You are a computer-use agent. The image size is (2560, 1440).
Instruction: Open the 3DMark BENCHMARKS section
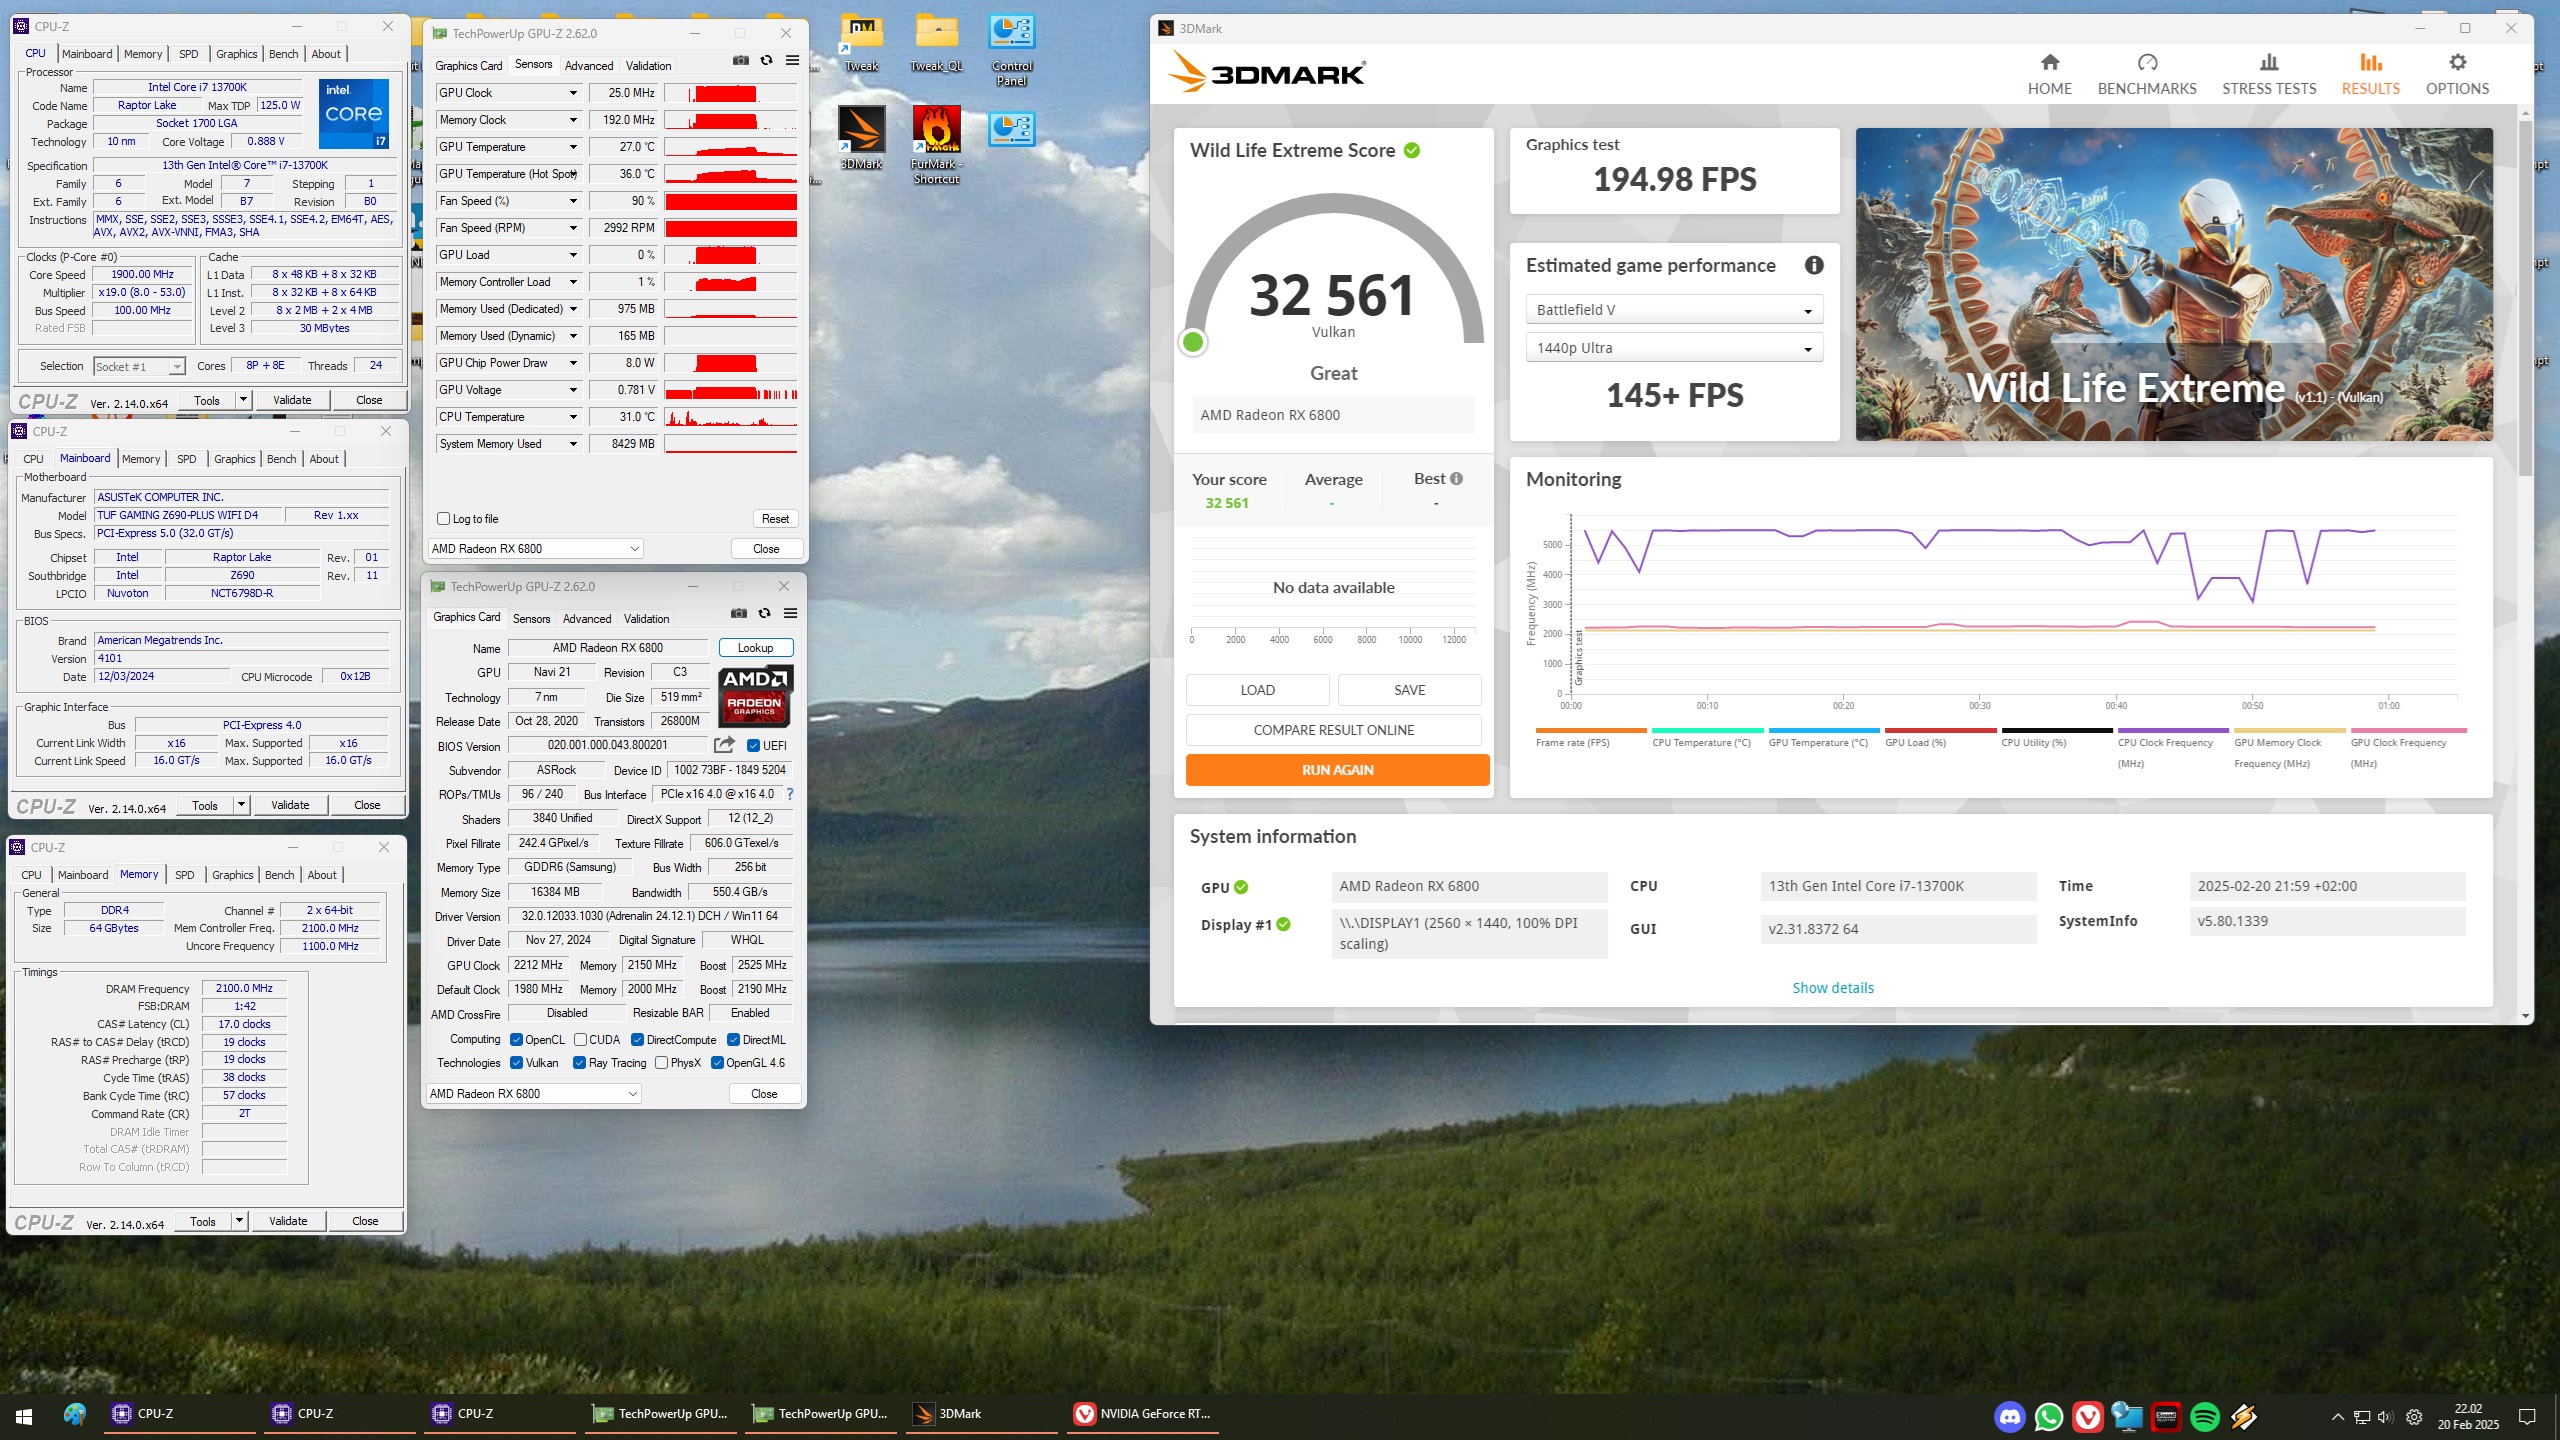pyautogui.click(x=2147, y=75)
